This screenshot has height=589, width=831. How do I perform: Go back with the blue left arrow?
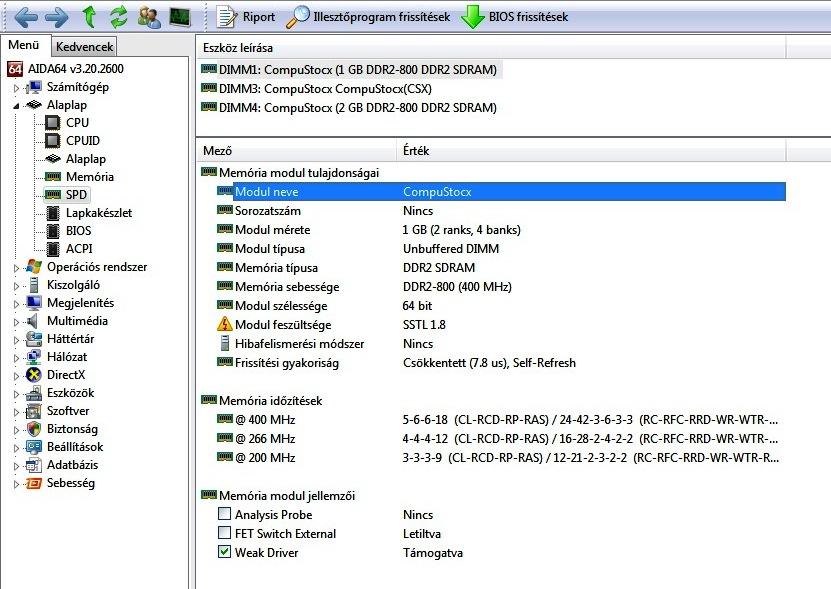pyautogui.click(x=26, y=17)
